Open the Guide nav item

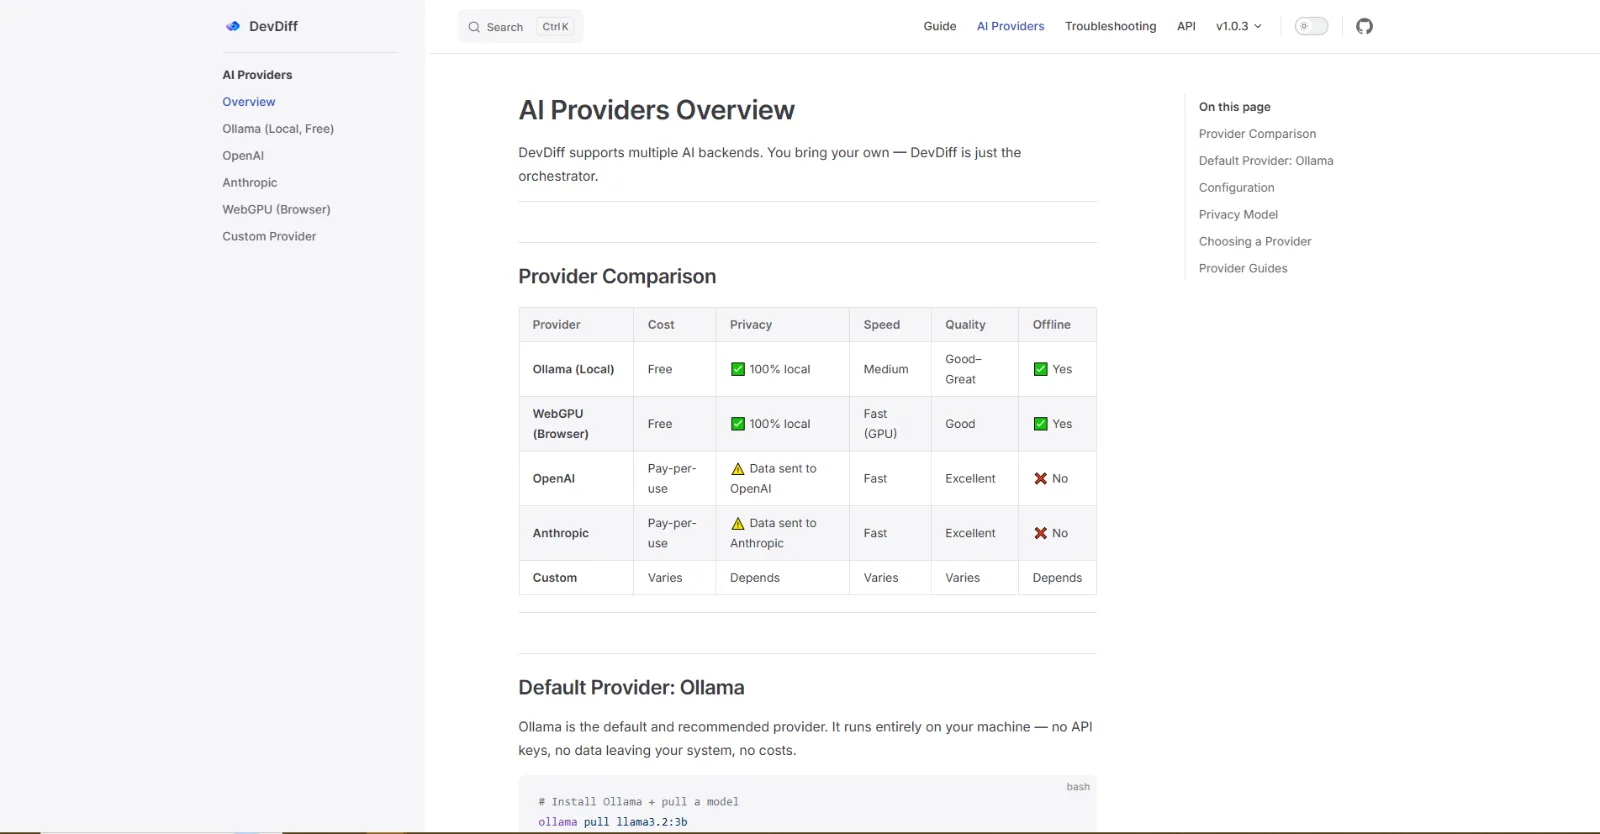pyautogui.click(x=940, y=26)
